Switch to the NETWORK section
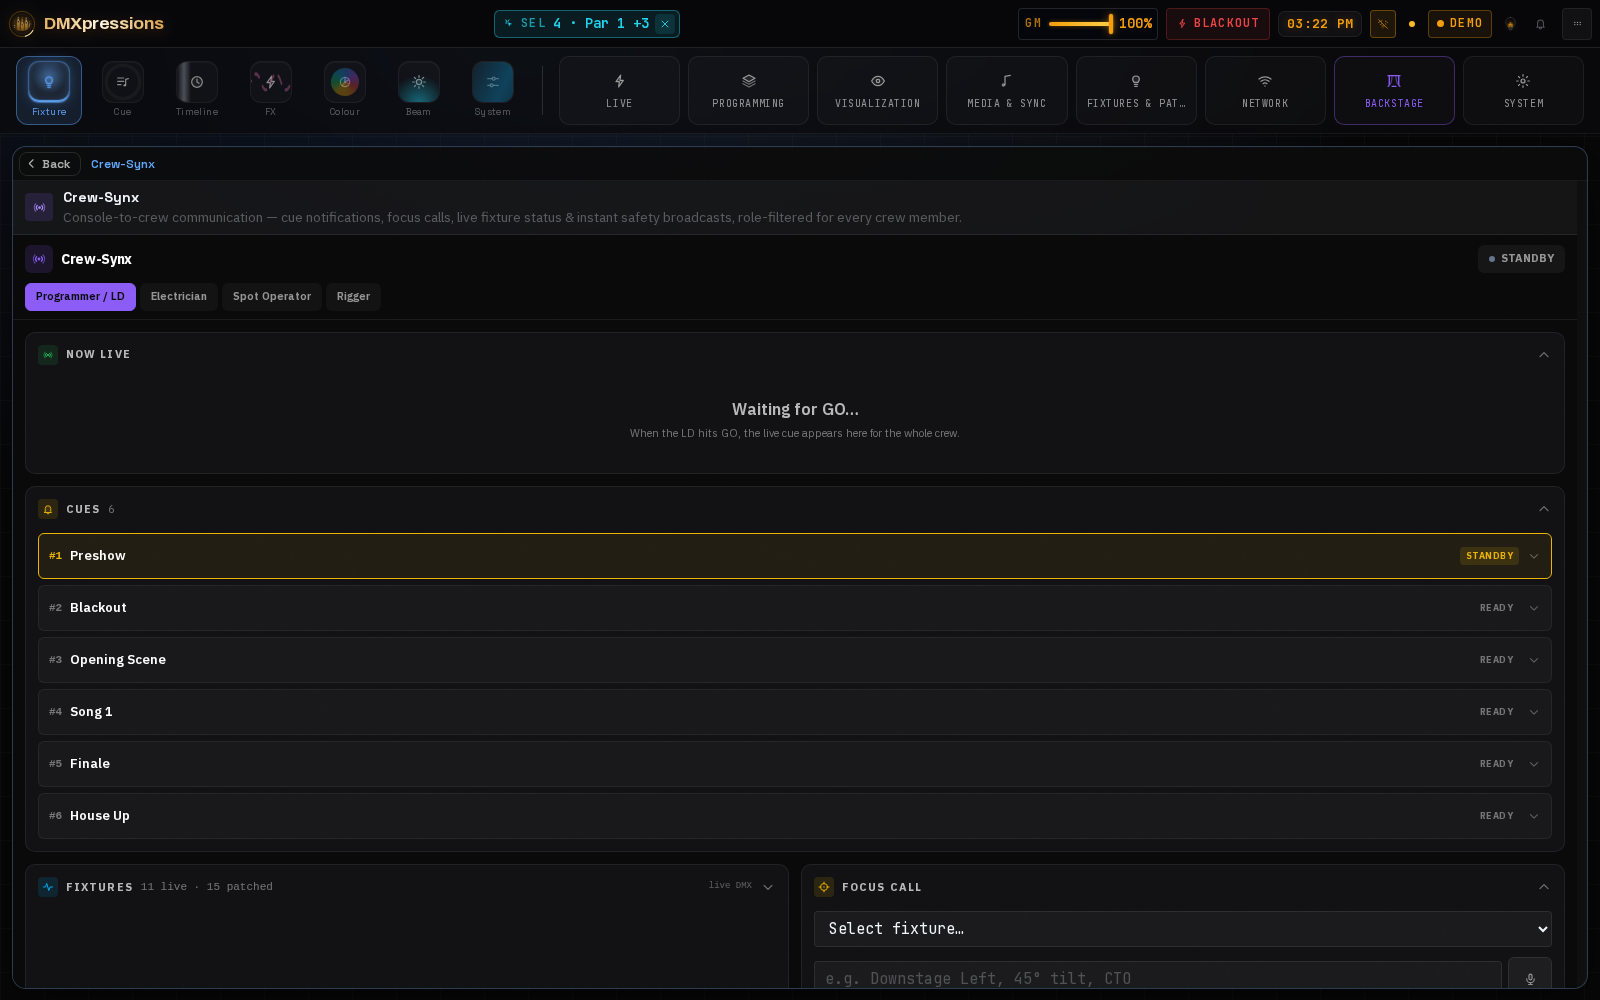Viewport: 1600px width, 1000px height. 1265,90
